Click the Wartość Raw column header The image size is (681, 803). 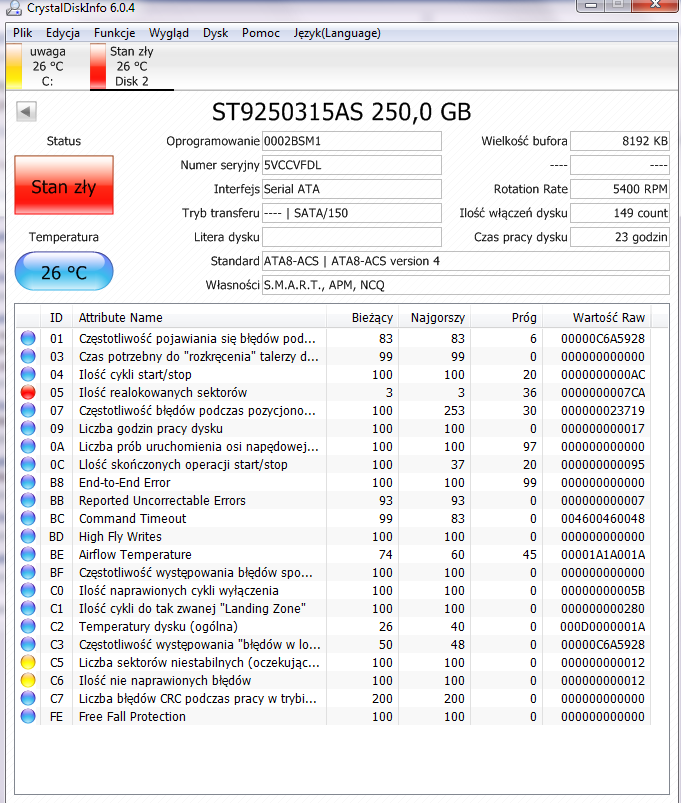[597, 318]
